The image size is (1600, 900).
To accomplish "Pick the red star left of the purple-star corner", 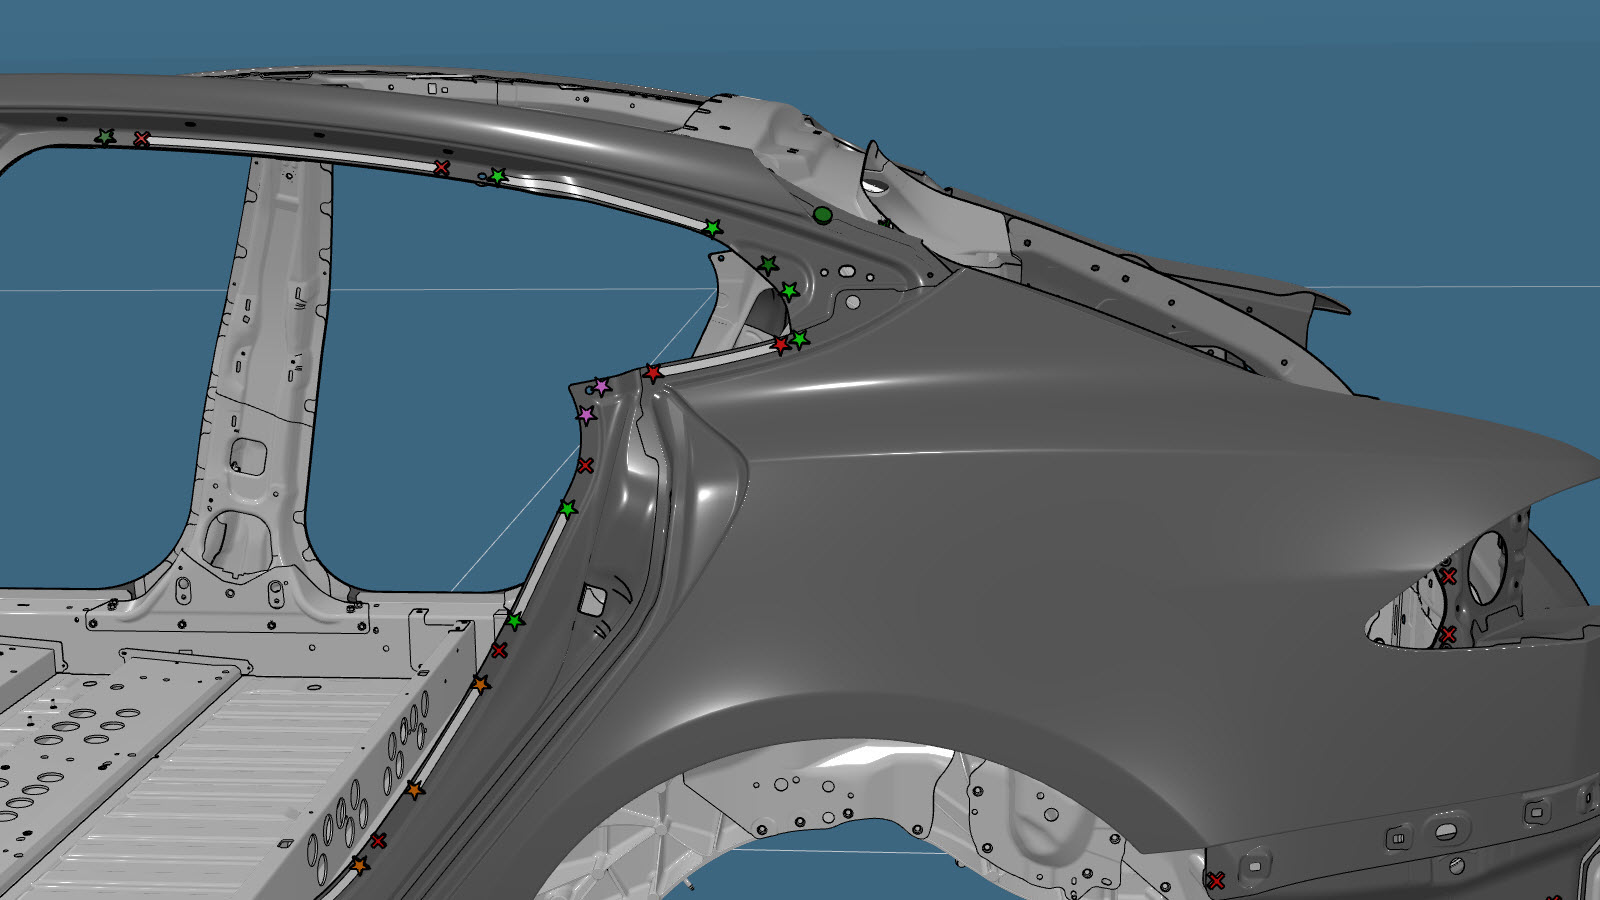I will [653, 373].
